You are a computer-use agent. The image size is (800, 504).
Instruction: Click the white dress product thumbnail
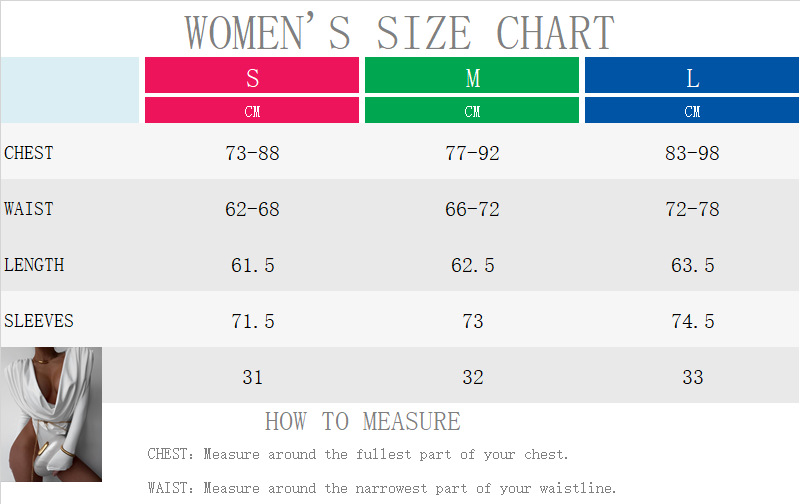click(50, 423)
